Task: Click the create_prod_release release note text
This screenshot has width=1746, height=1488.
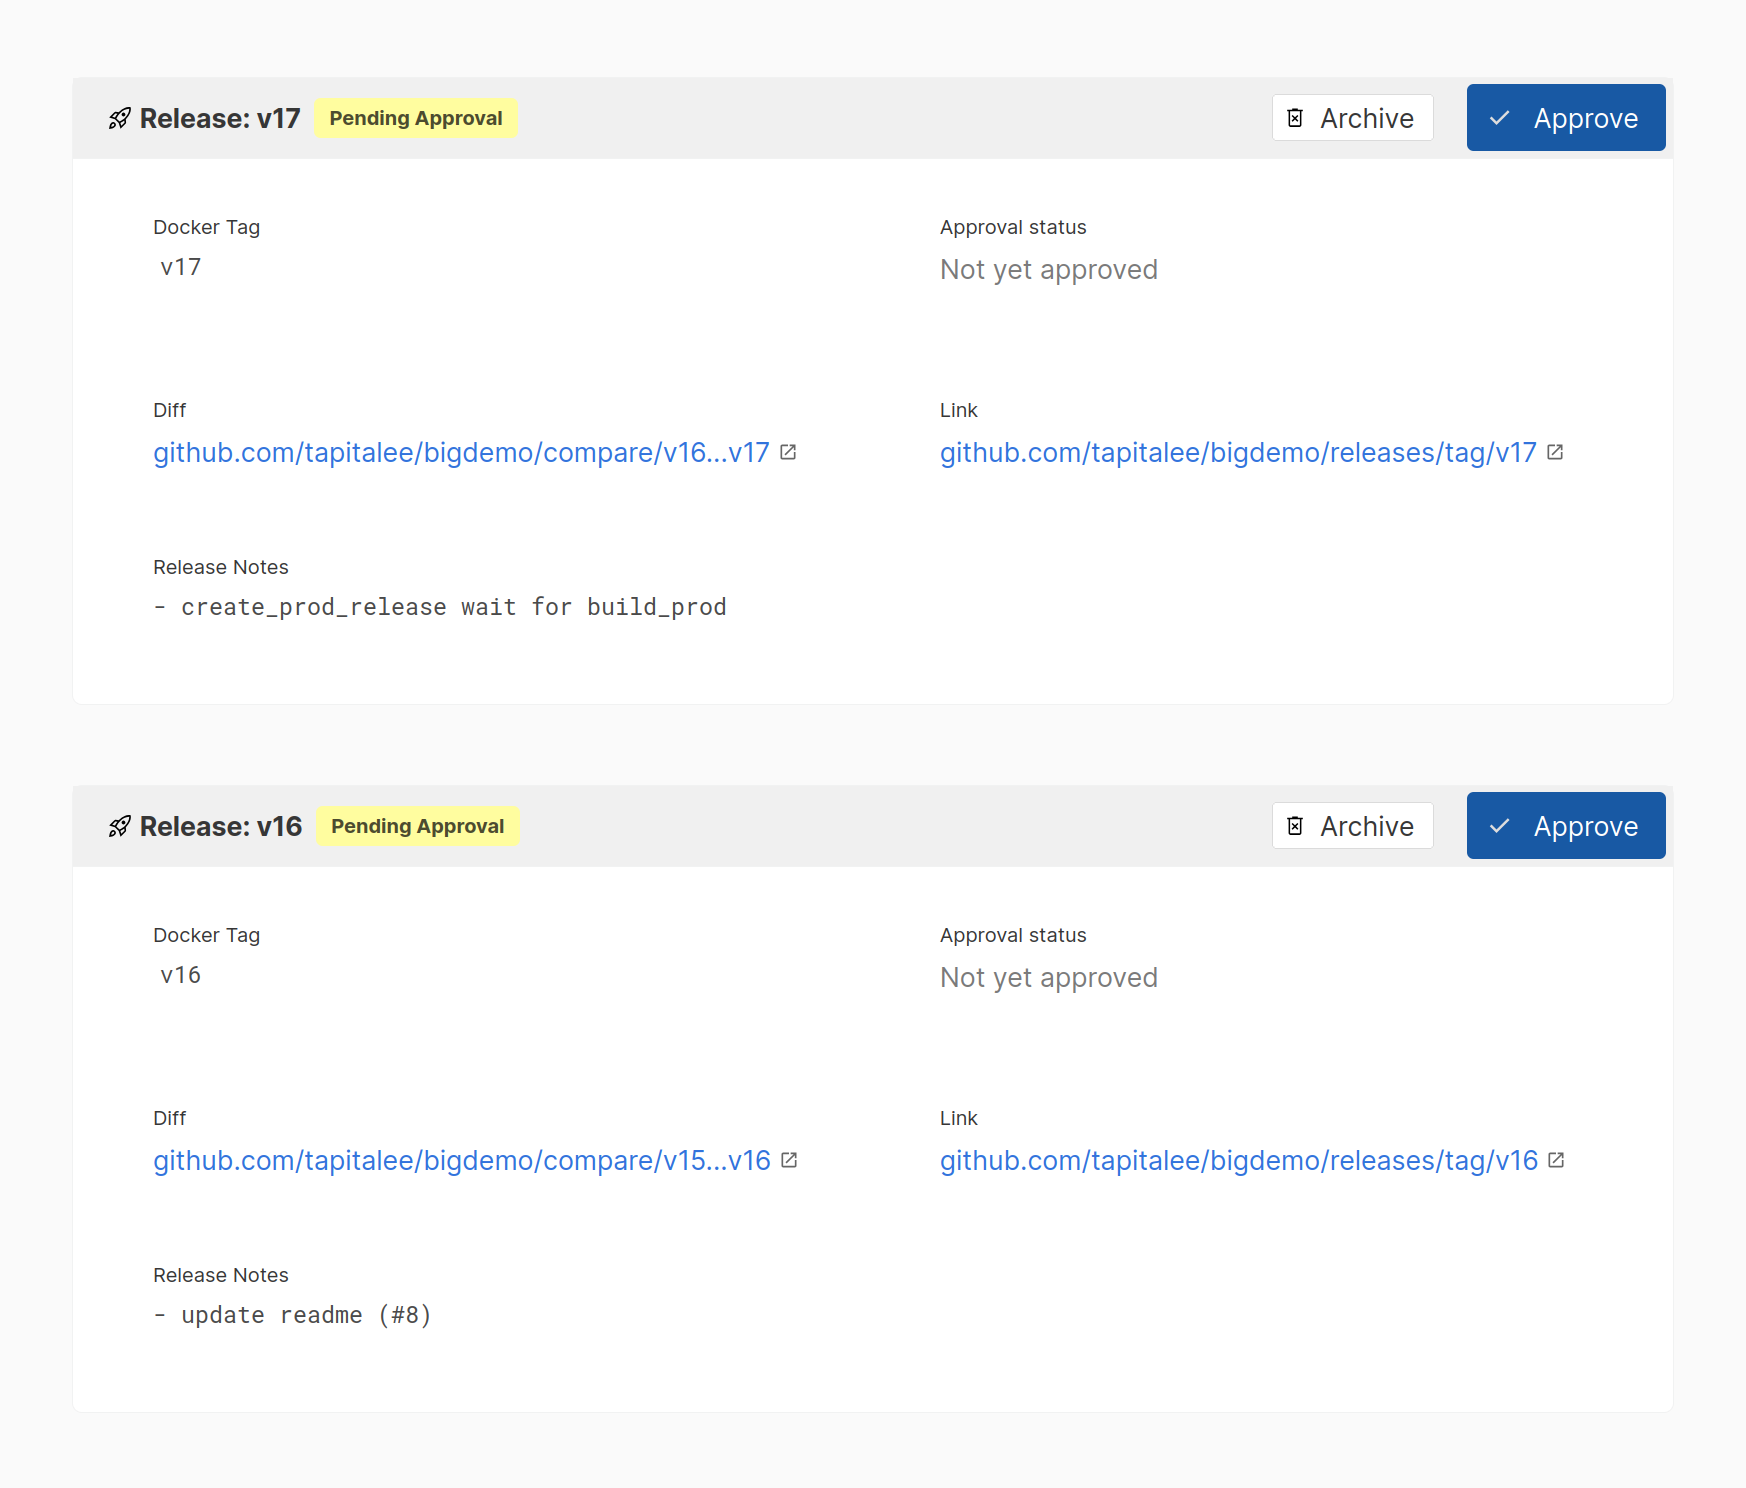Action: tap(453, 608)
